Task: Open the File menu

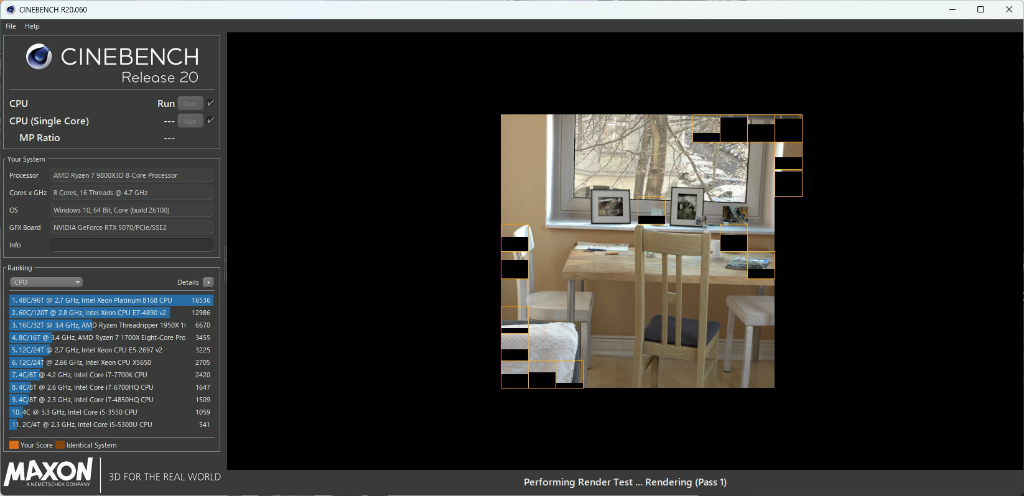Action: 10,26
